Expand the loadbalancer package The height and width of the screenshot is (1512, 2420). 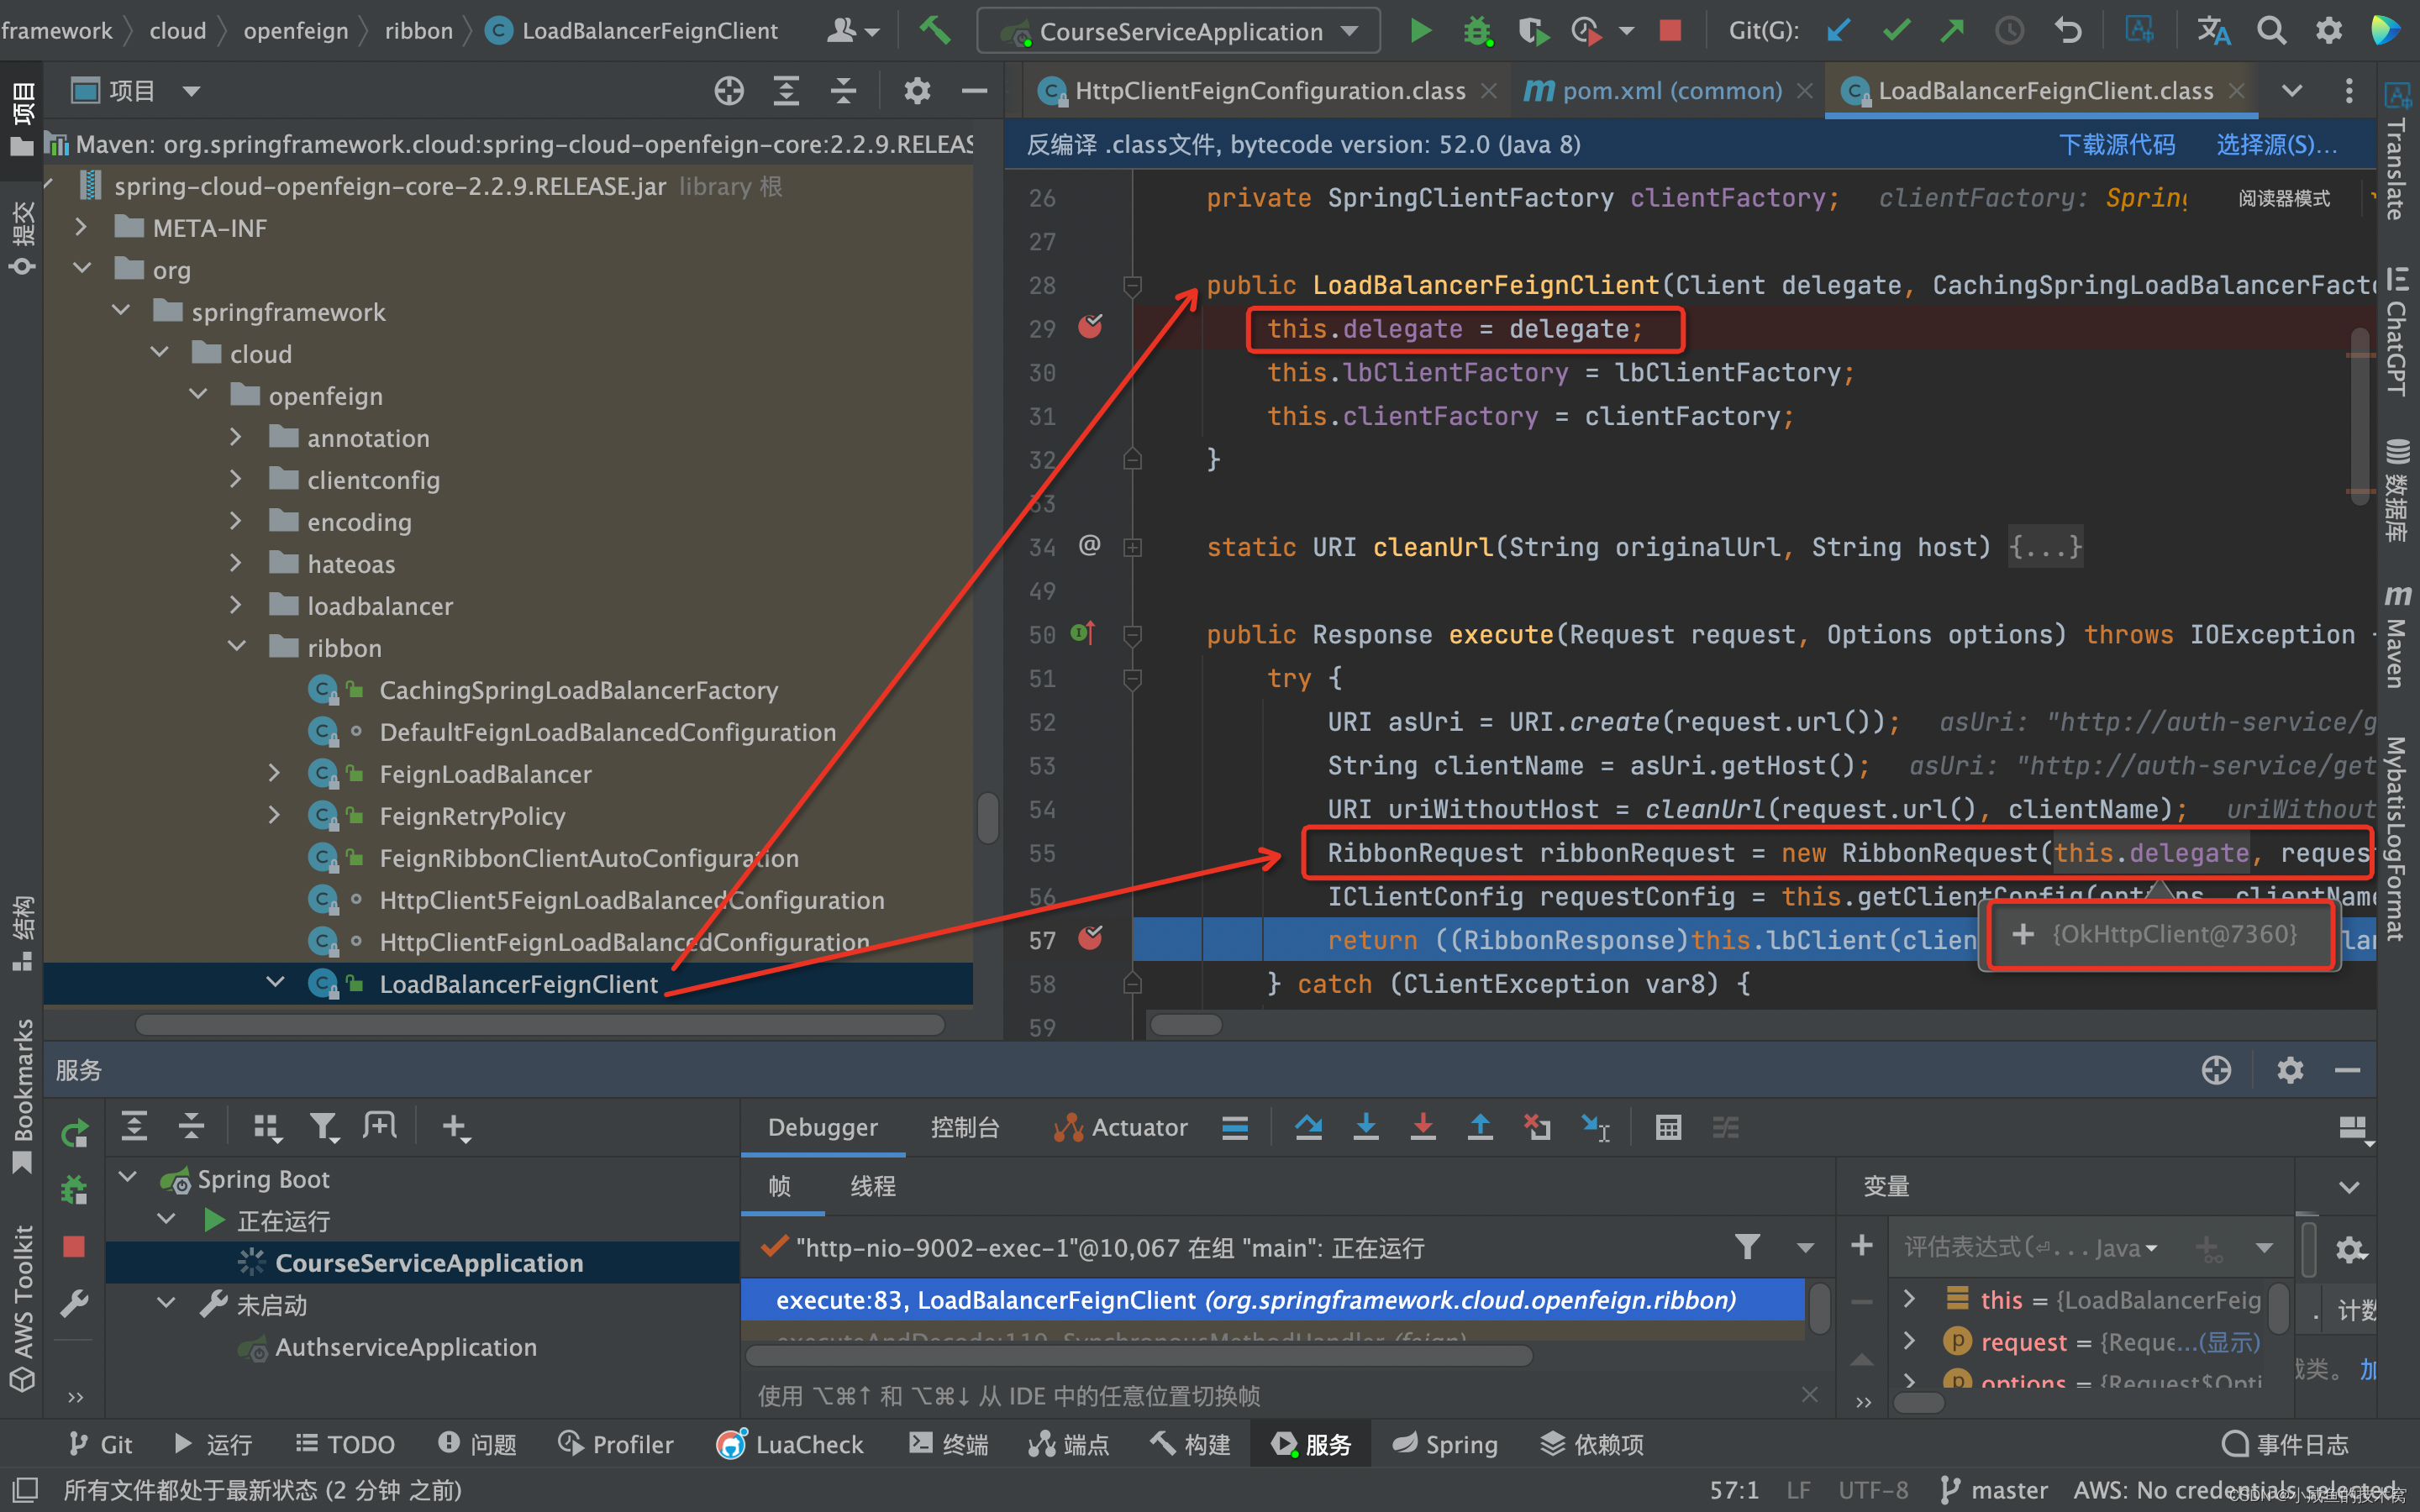[236, 605]
